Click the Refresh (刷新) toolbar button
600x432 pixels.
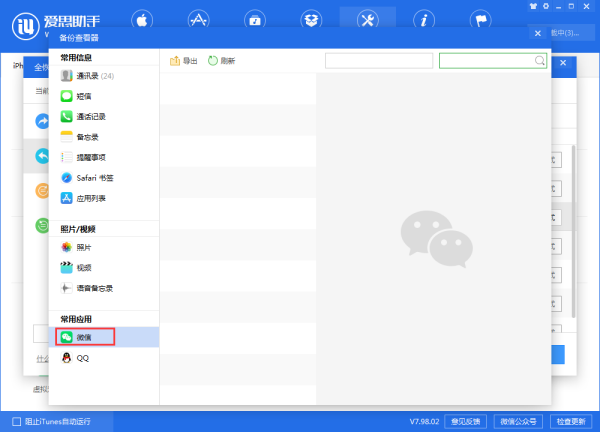point(221,61)
